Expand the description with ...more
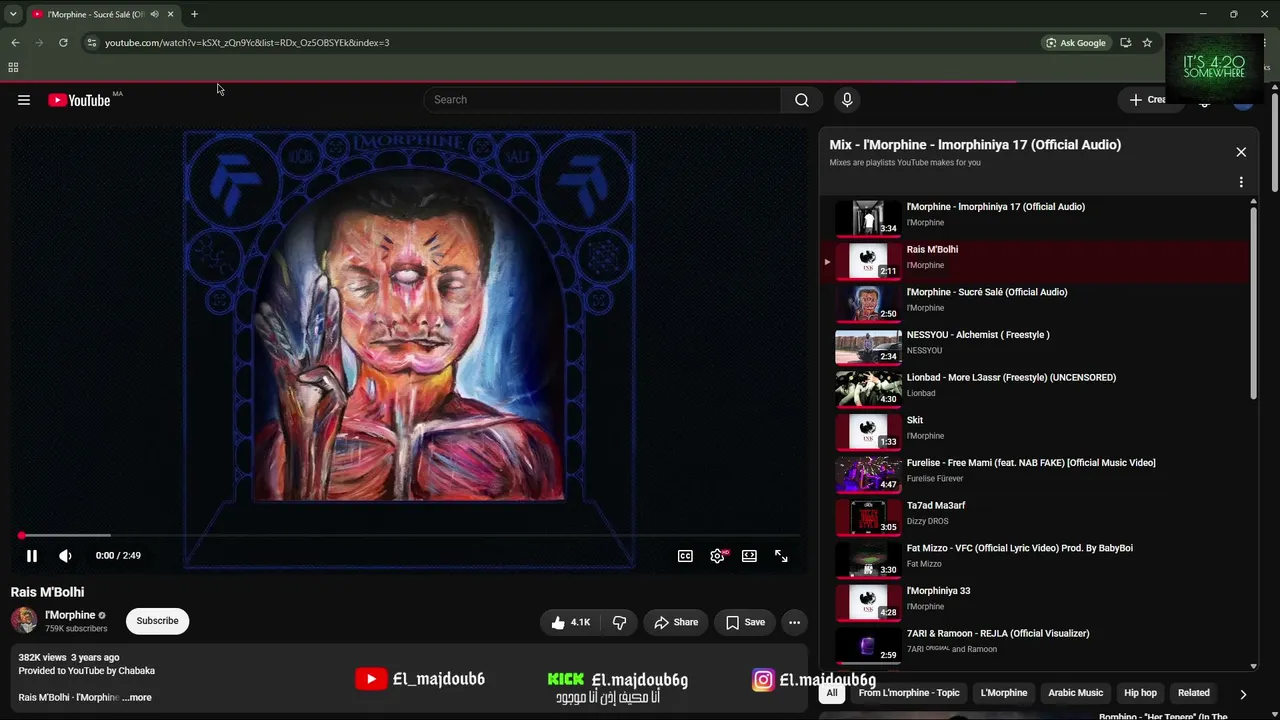Viewport: 1280px width, 720px height. click(137, 697)
